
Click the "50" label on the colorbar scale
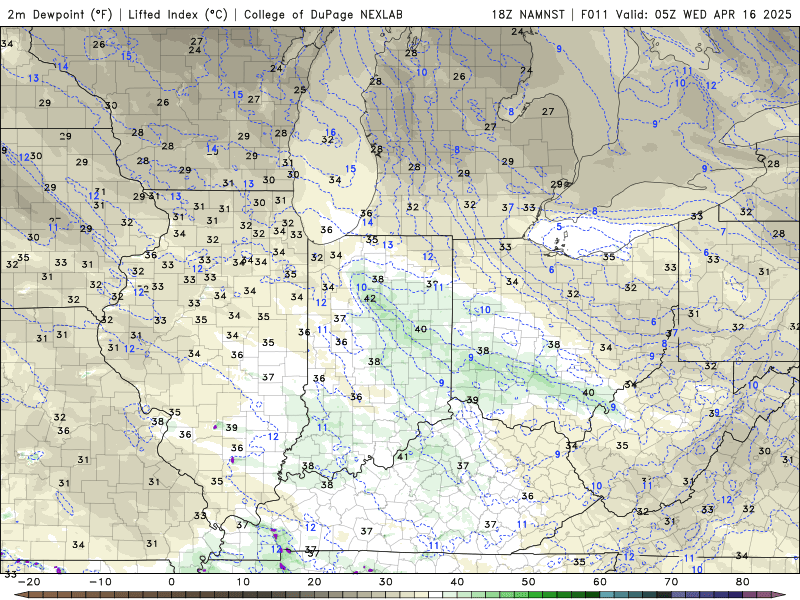pyautogui.click(x=529, y=582)
